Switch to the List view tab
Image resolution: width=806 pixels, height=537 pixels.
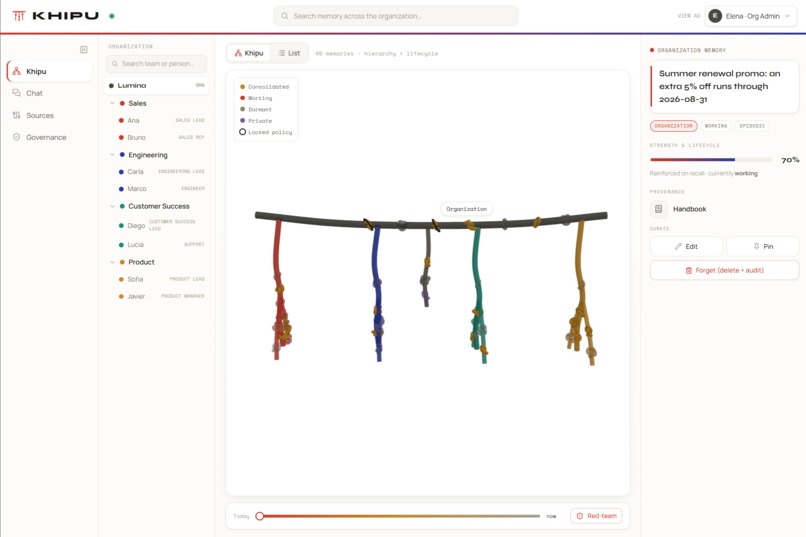click(289, 53)
